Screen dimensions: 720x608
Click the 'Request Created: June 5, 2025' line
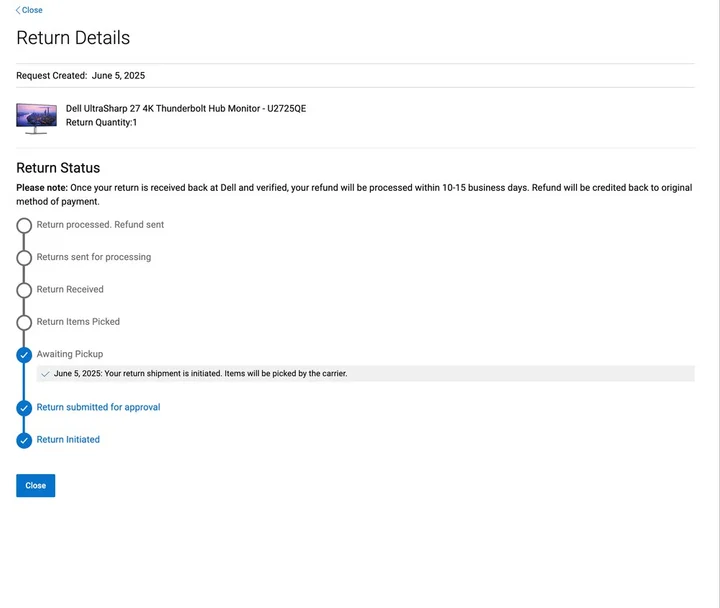pos(80,76)
